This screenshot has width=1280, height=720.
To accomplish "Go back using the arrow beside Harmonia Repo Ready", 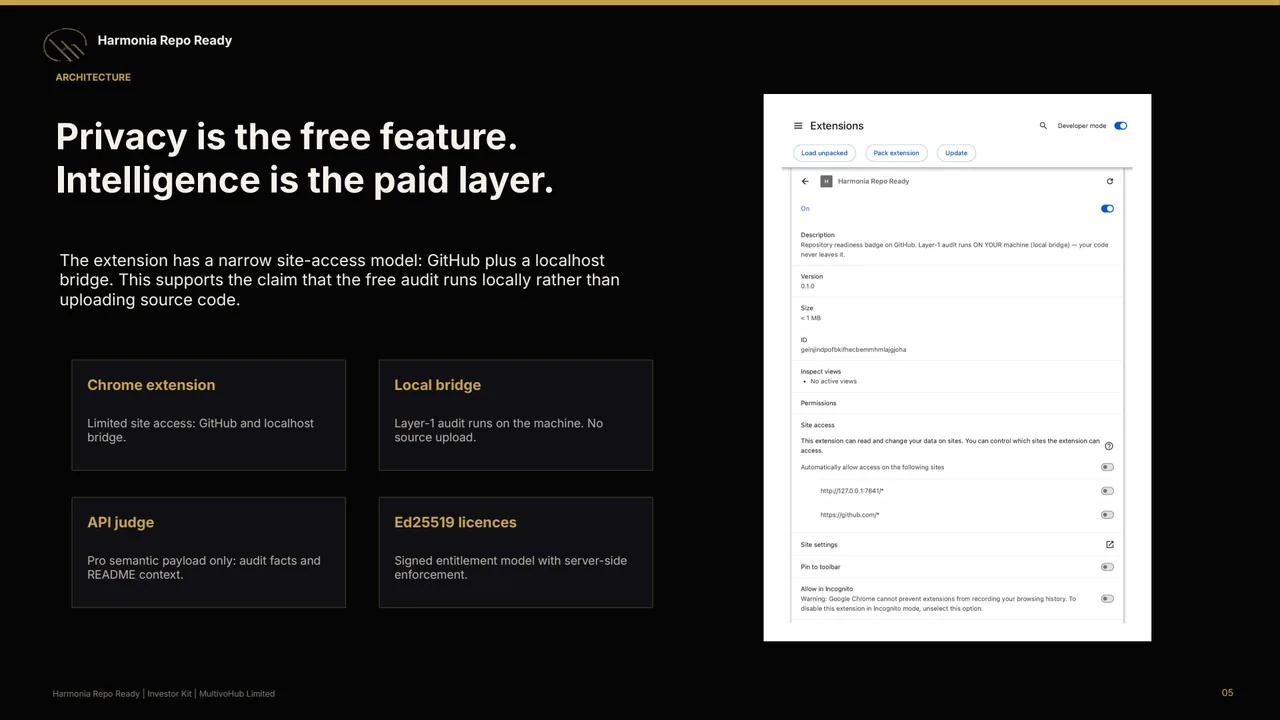I will coord(805,181).
